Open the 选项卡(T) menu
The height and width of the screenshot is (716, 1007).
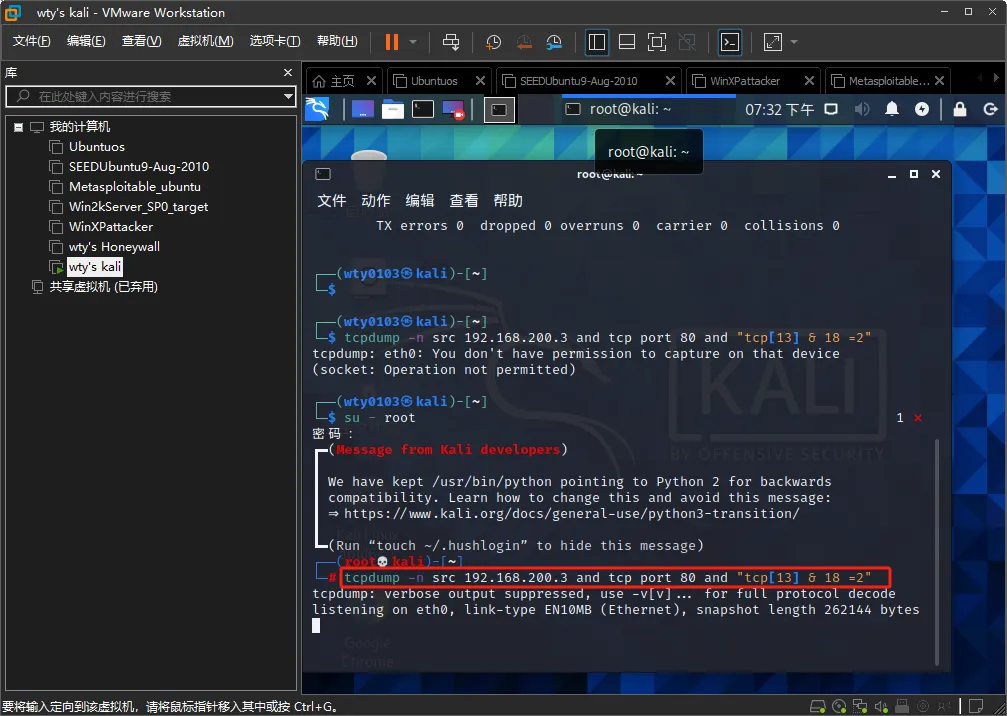(274, 41)
